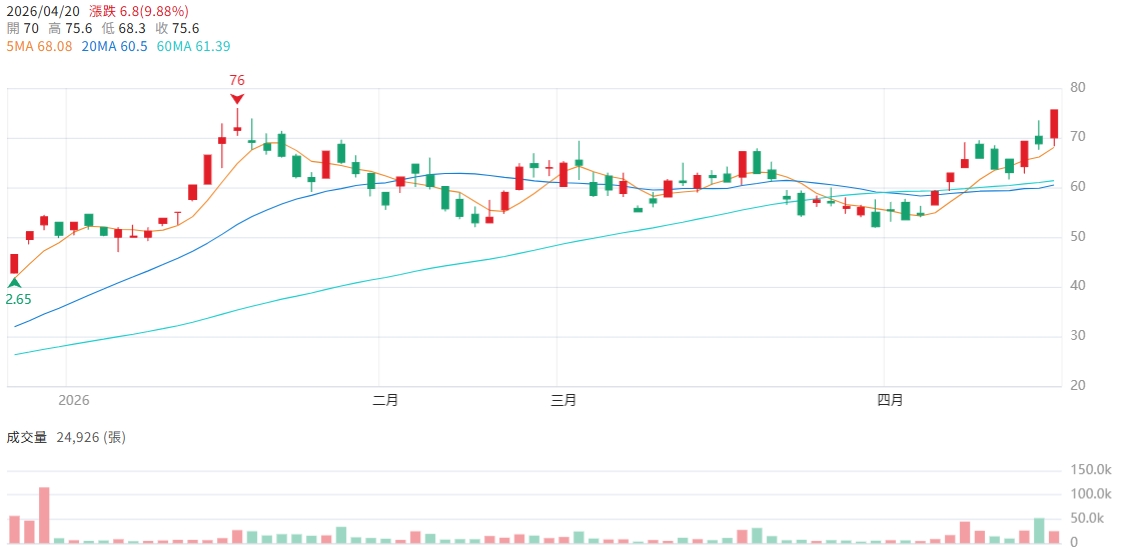
Task: Click the 2026 year label on the time axis
Action: coord(74,400)
